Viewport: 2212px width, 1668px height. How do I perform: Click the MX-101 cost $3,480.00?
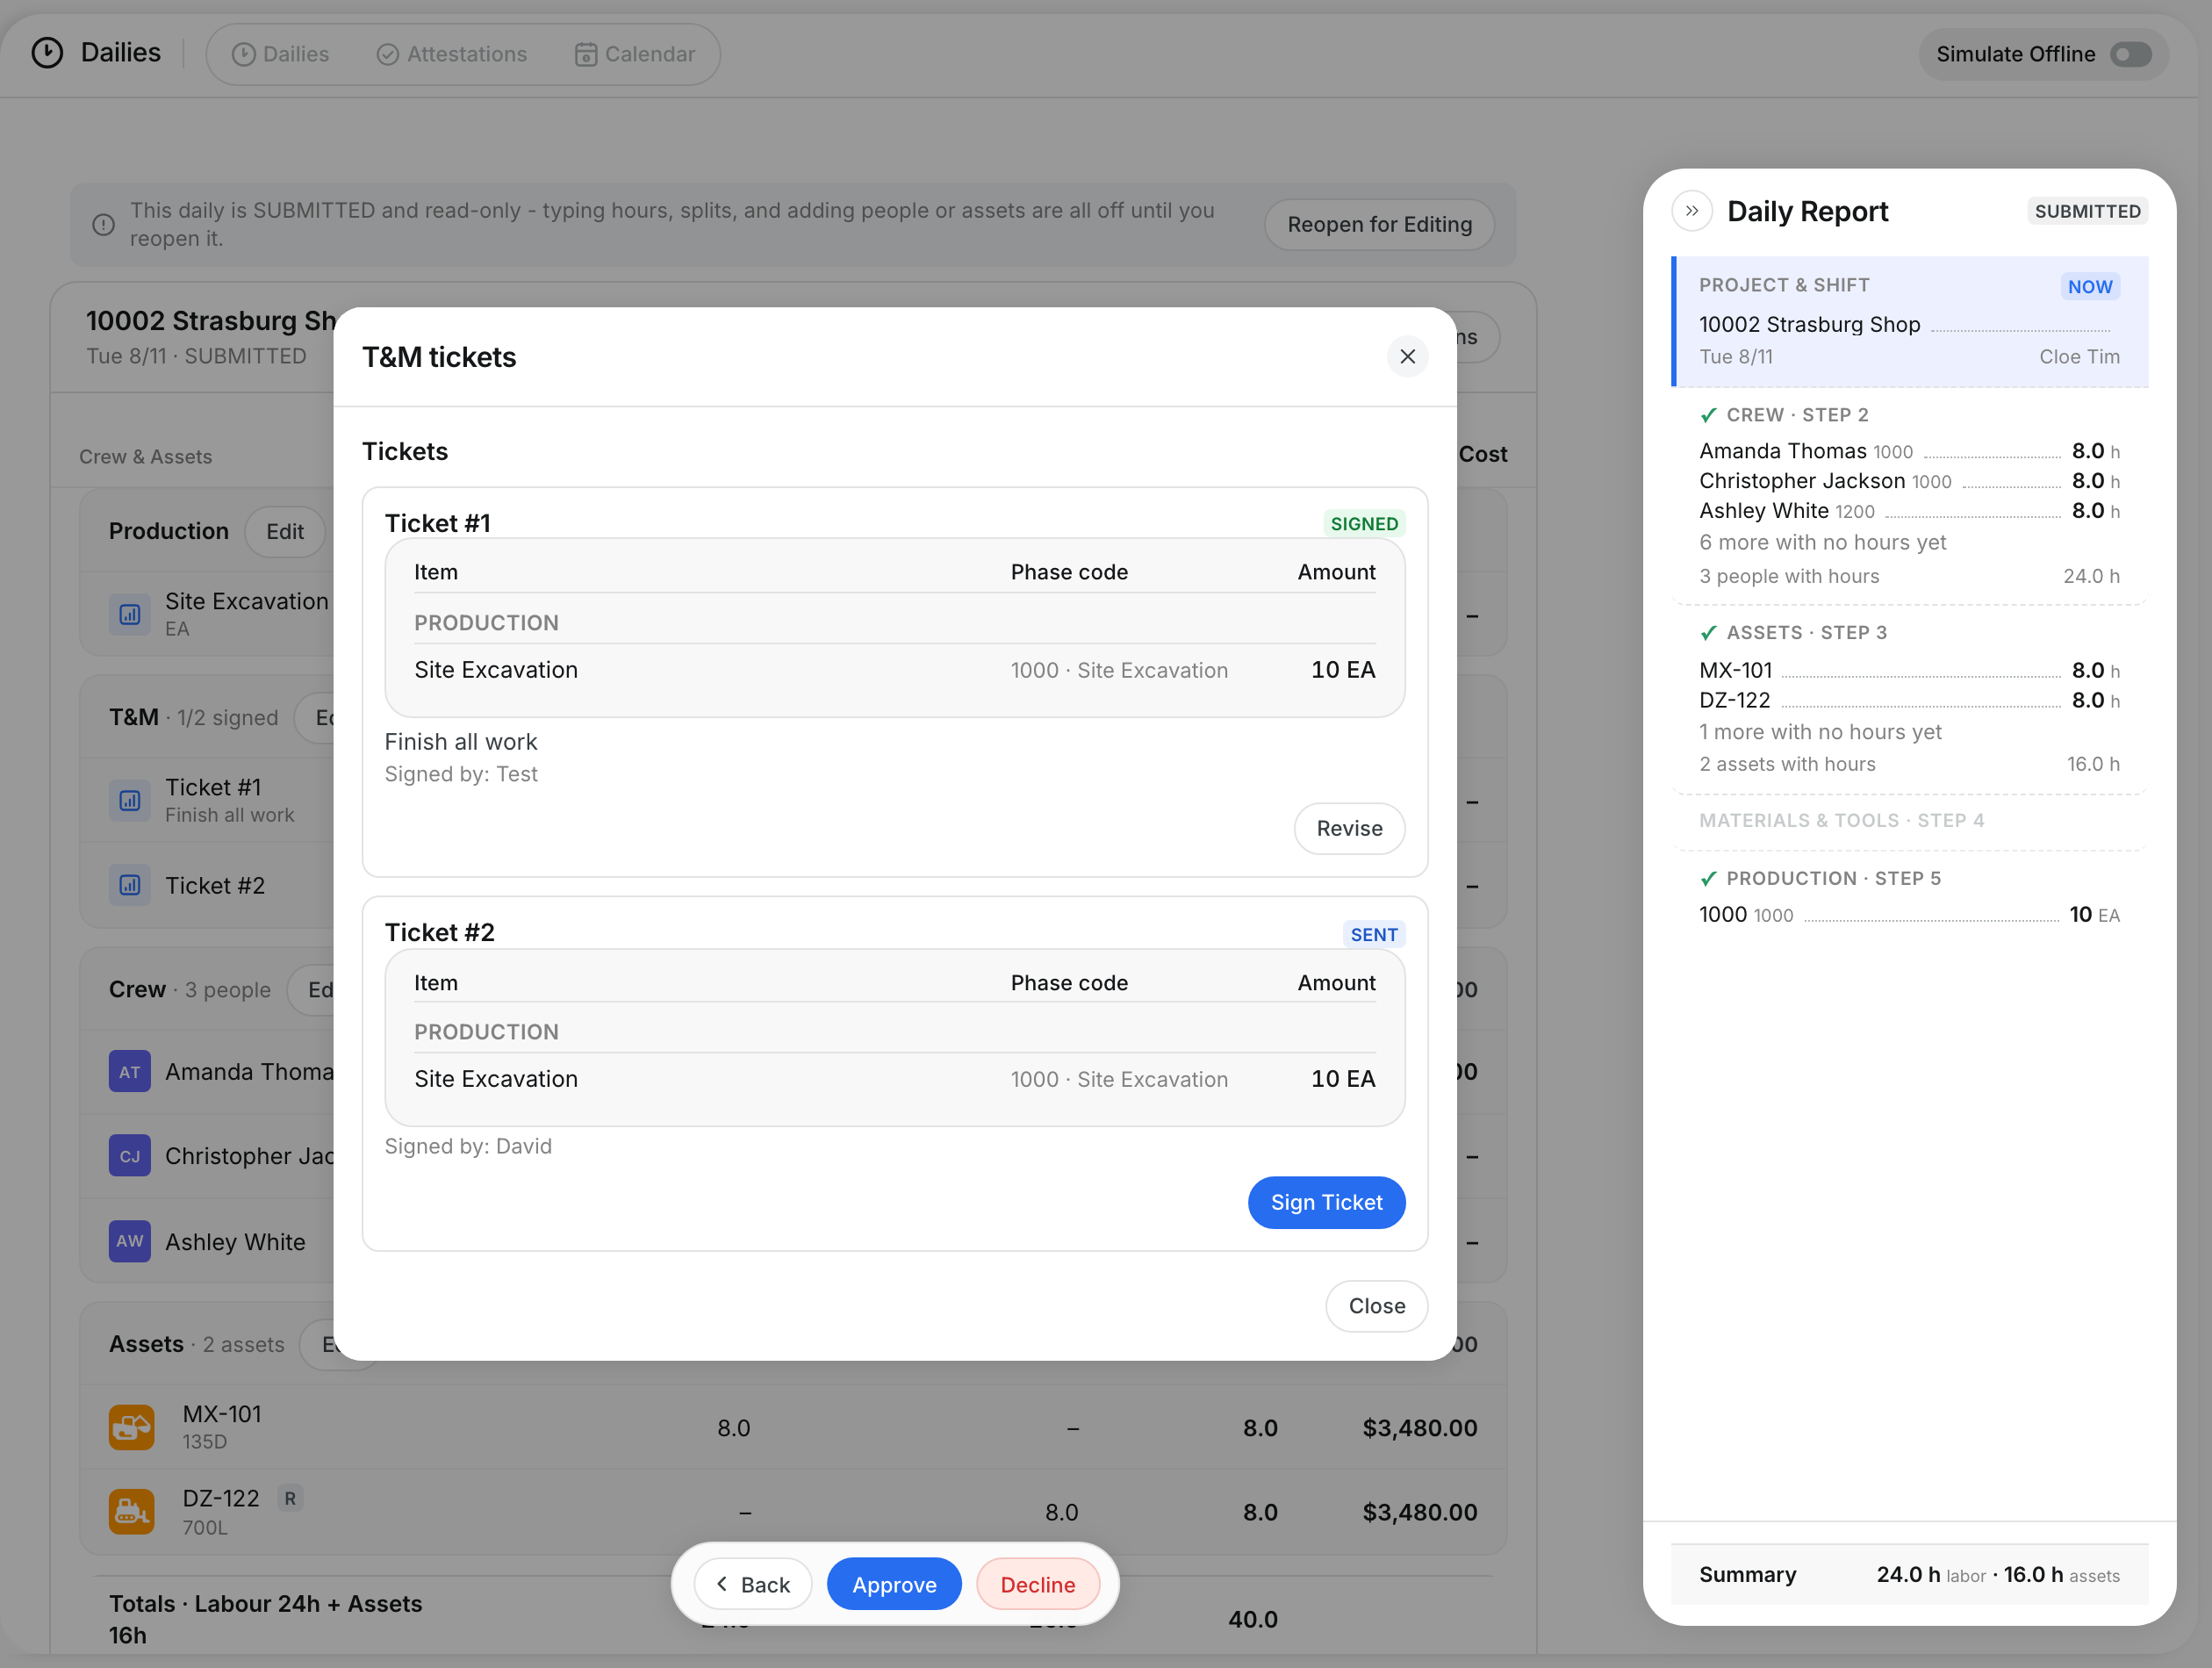pyautogui.click(x=1419, y=1428)
